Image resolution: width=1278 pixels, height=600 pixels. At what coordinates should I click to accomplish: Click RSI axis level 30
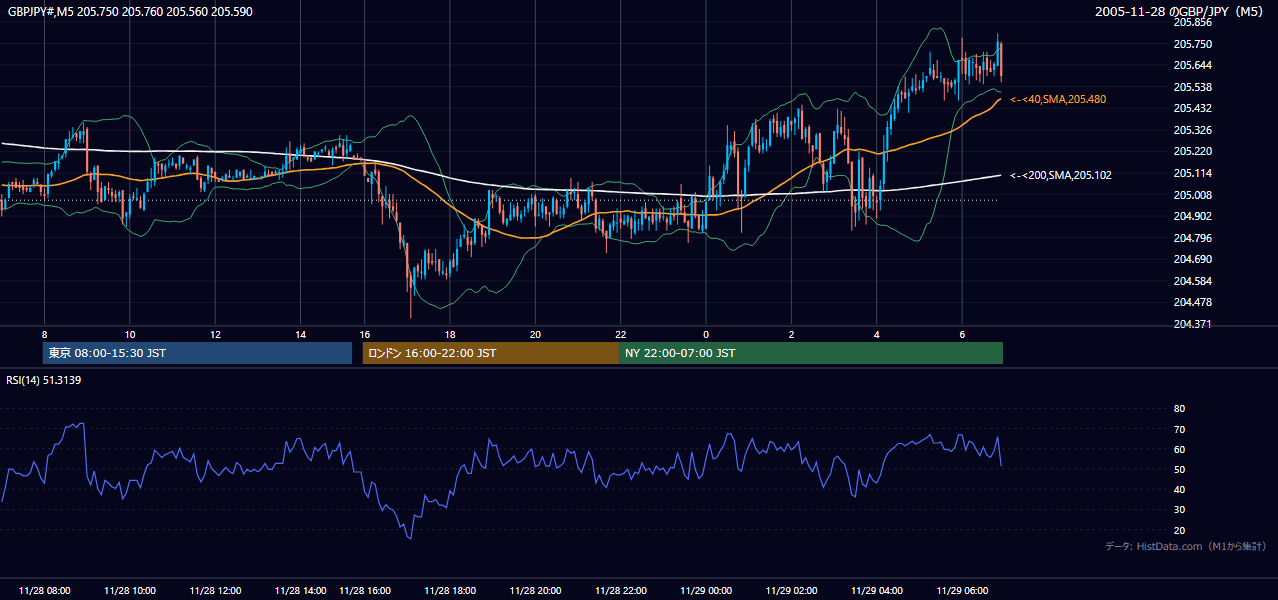point(1179,510)
